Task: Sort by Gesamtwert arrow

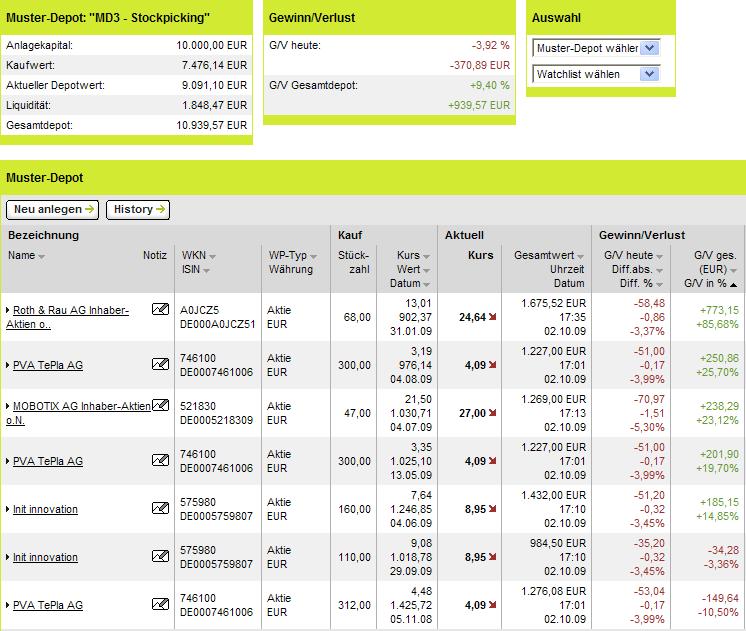Action: point(580,257)
